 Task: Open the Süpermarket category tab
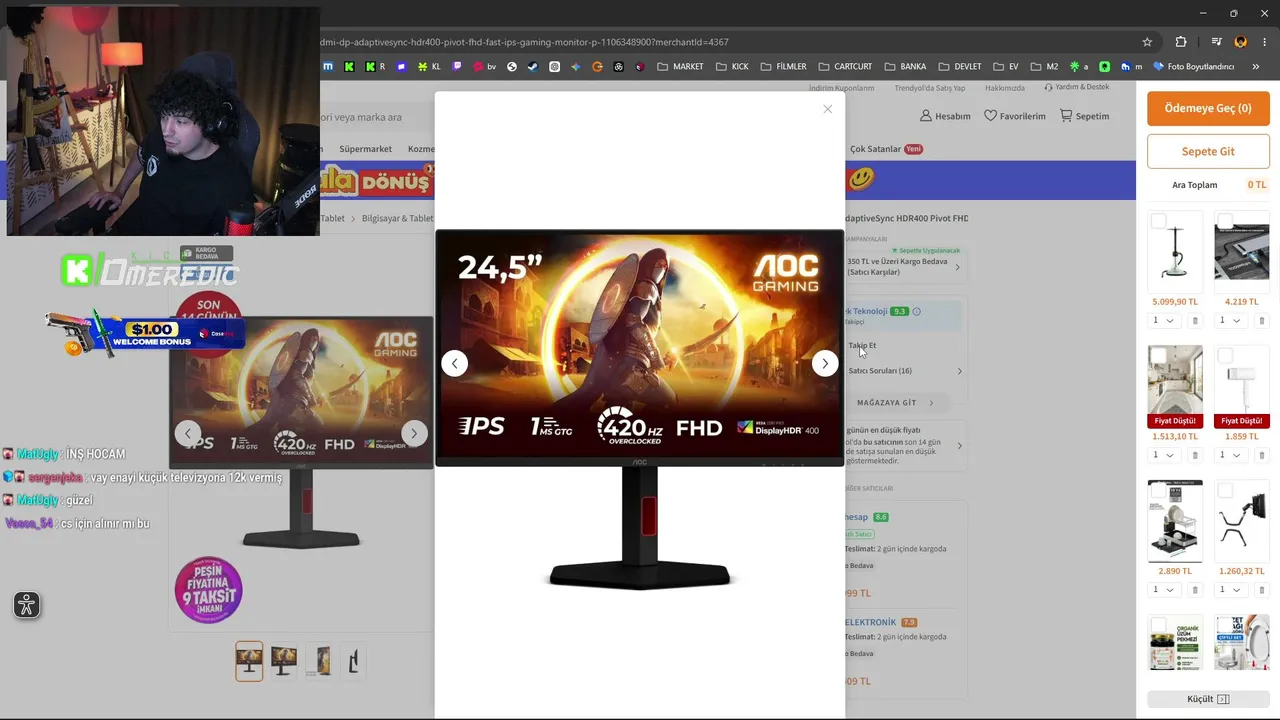point(365,149)
